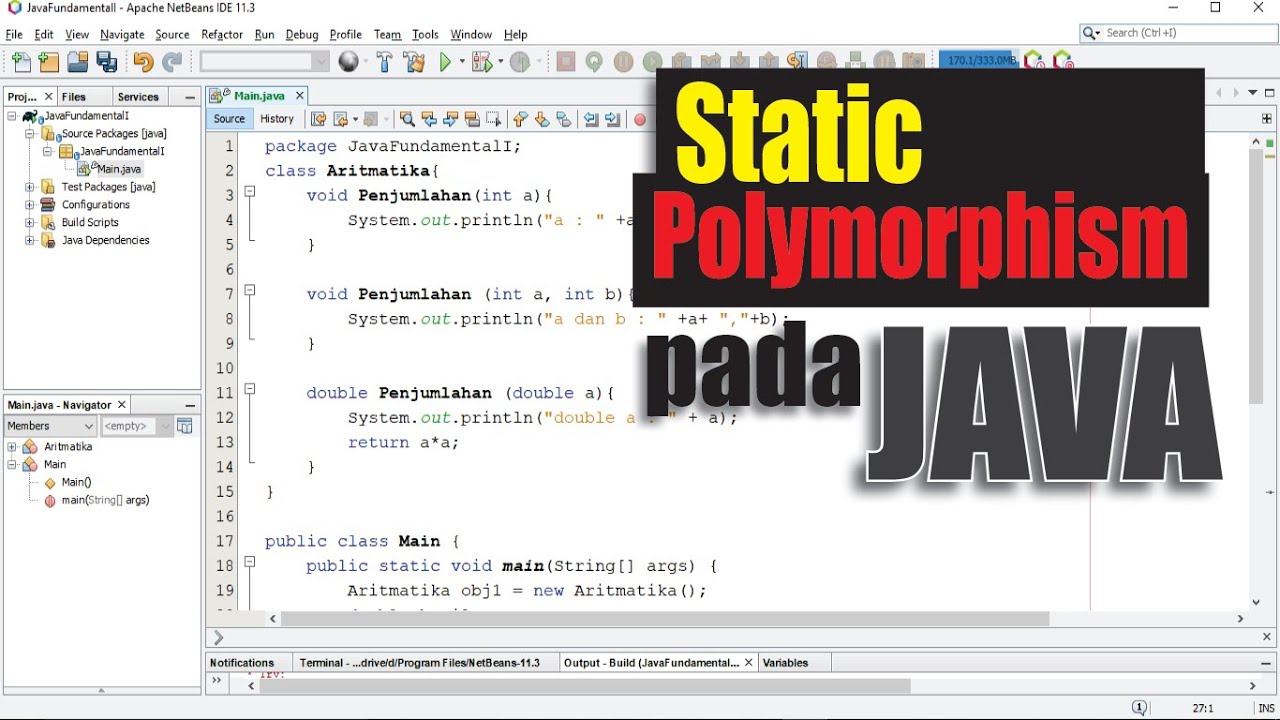Close the Main.java editor tab
Image resolution: width=1280 pixels, height=720 pixels.
pyautogui.click(x=299, y=96)
